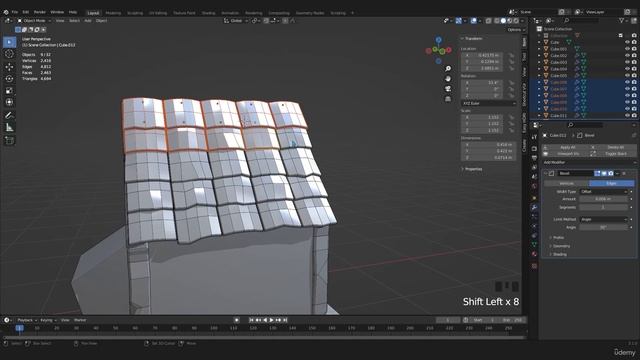Hide Cube.003 in viewport via eye icon
This screenshot has width=640, height=360.
pos(628,62)
